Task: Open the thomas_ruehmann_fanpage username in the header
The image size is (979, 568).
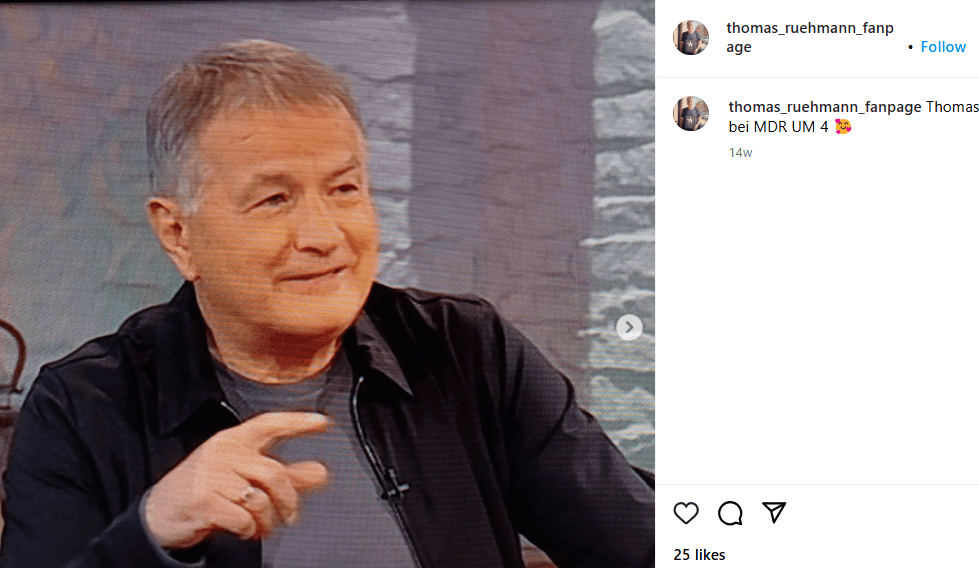Action: coord(810,37)
